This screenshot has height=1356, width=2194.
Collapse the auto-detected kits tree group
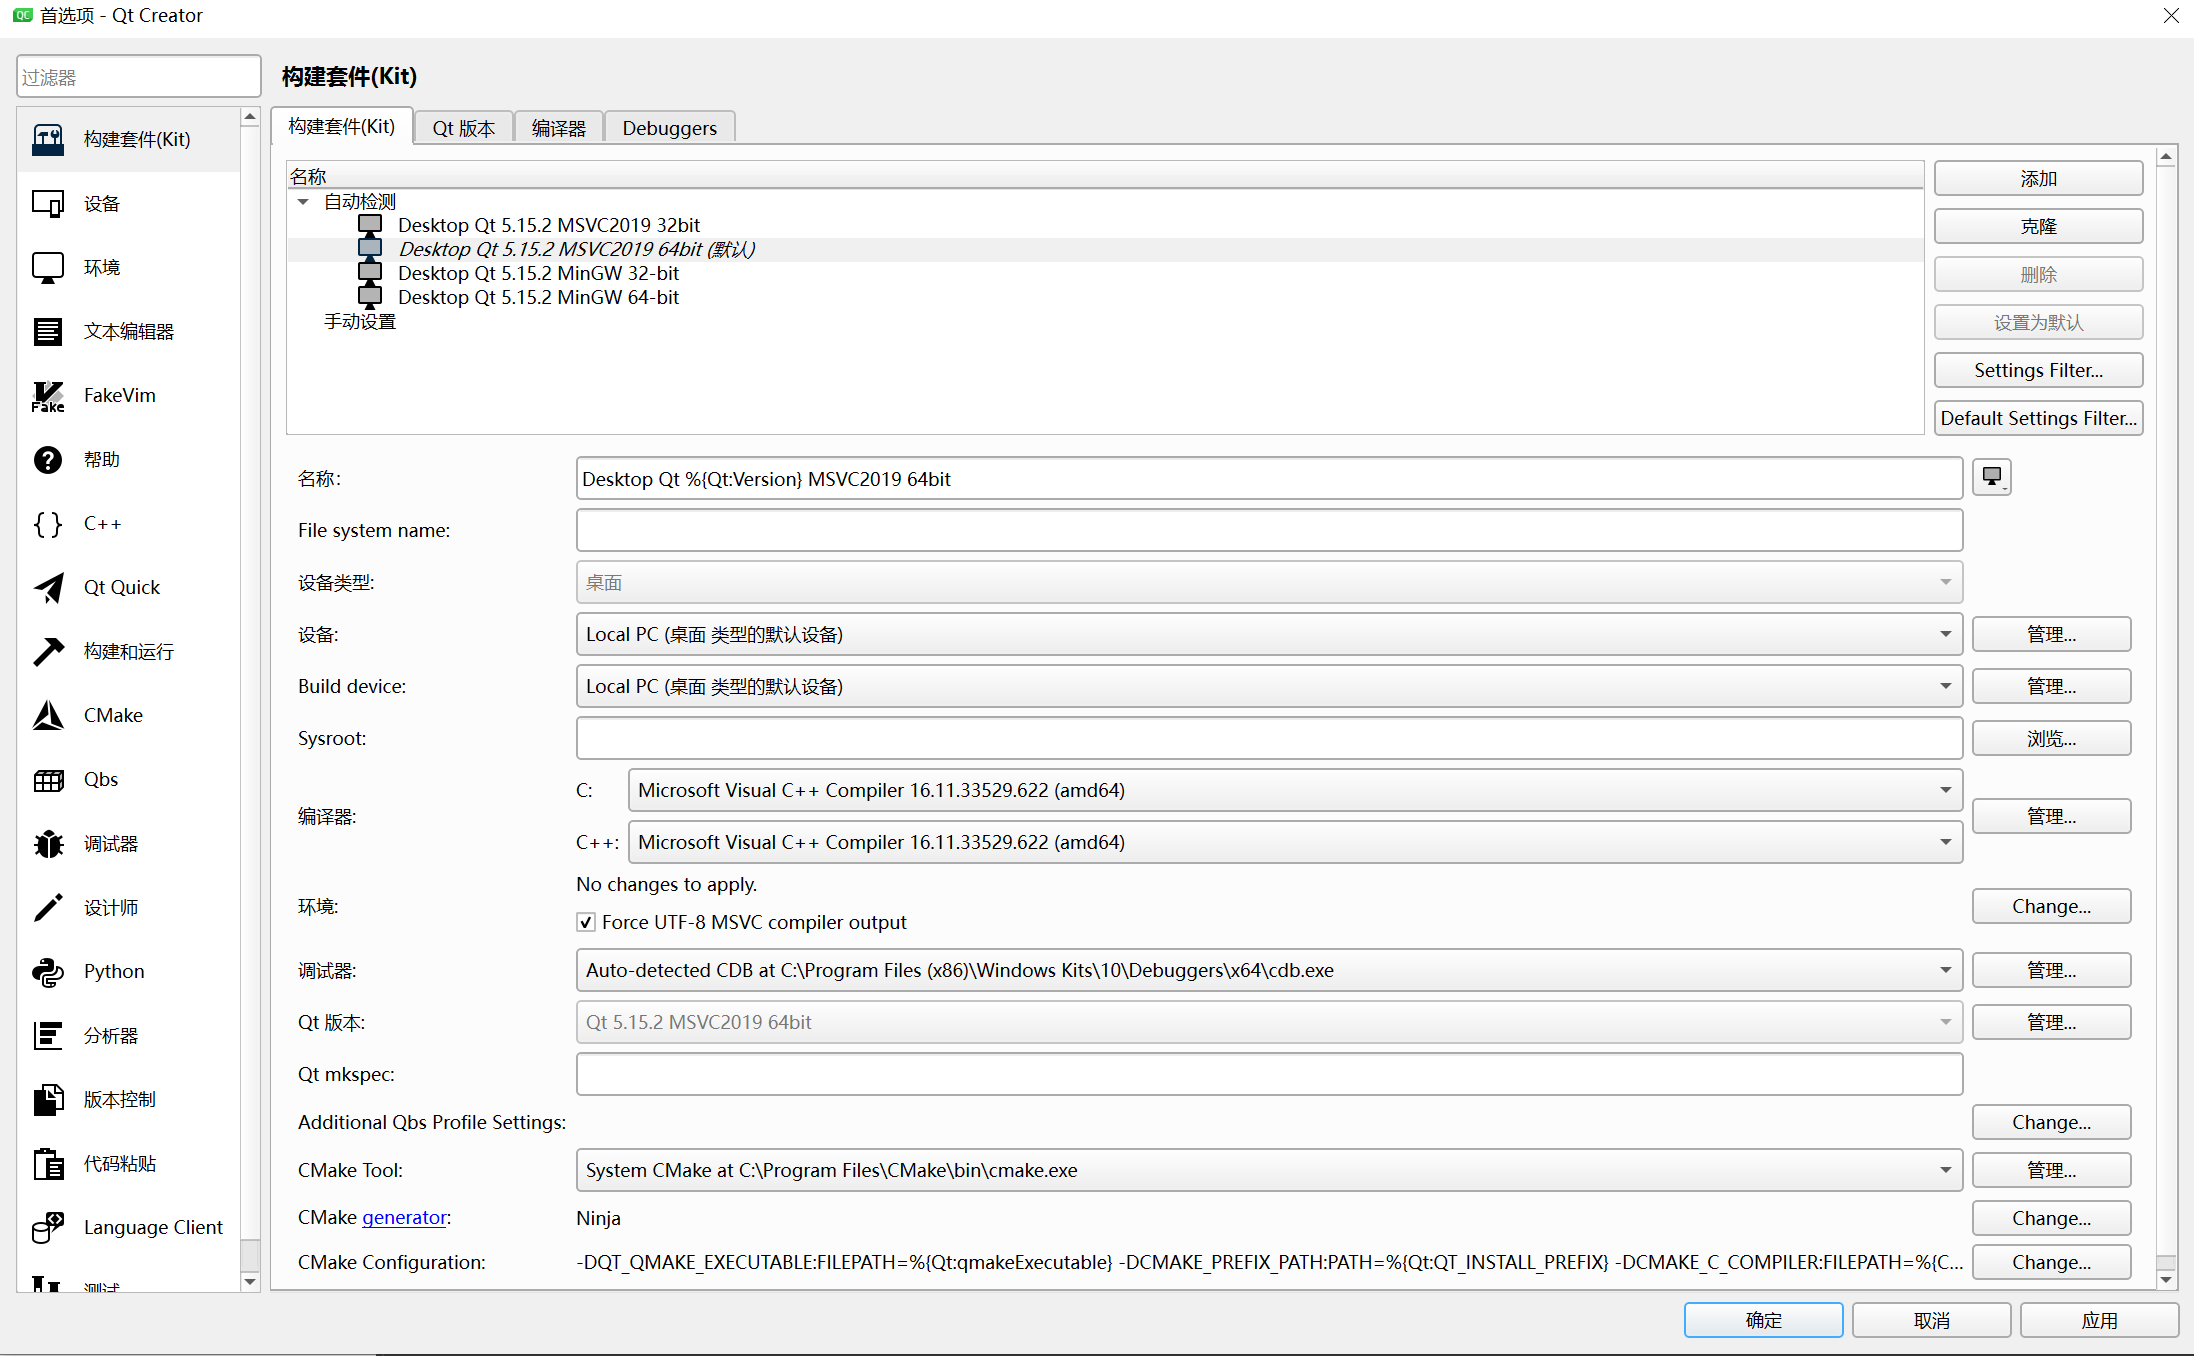(303, 202)
